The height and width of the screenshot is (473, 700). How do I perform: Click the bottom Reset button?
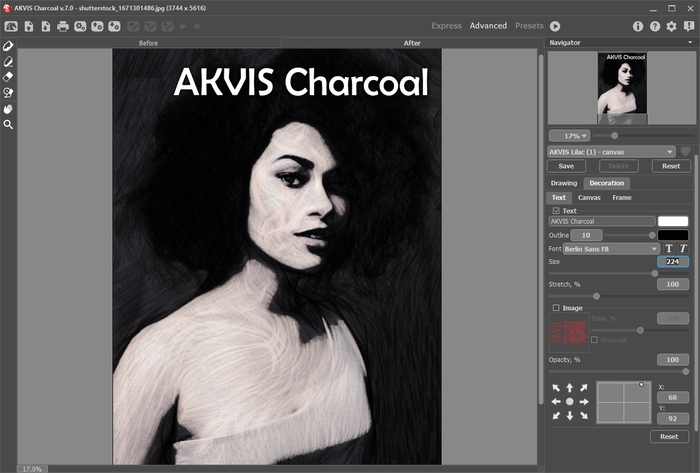coord(669,437)
